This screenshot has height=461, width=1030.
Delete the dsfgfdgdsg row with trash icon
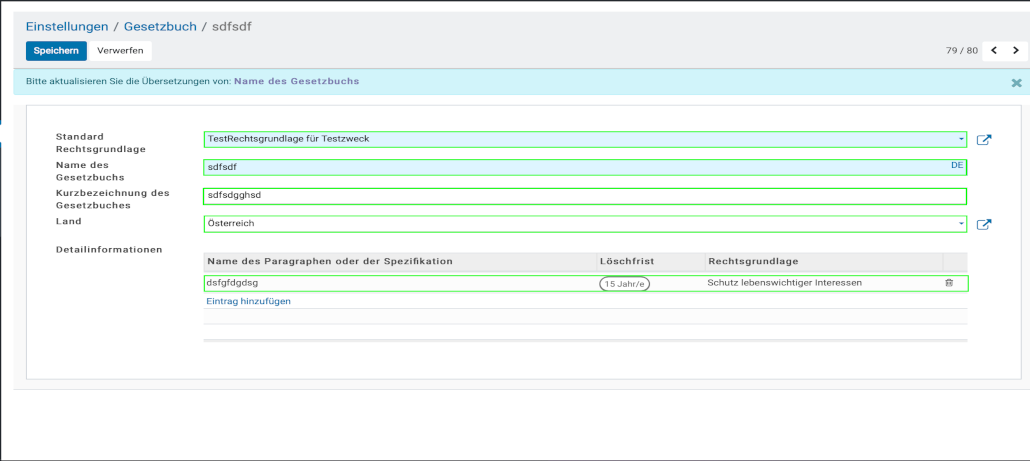949,283
